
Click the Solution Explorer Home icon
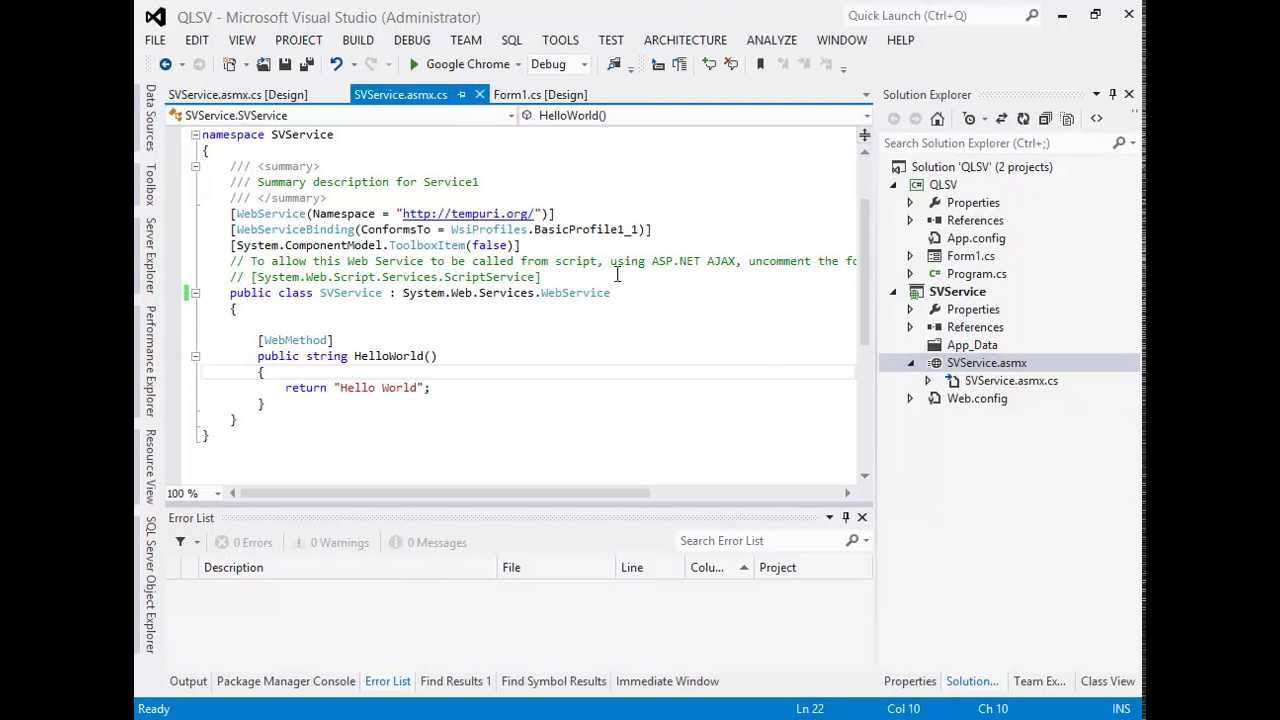(937, 119)
